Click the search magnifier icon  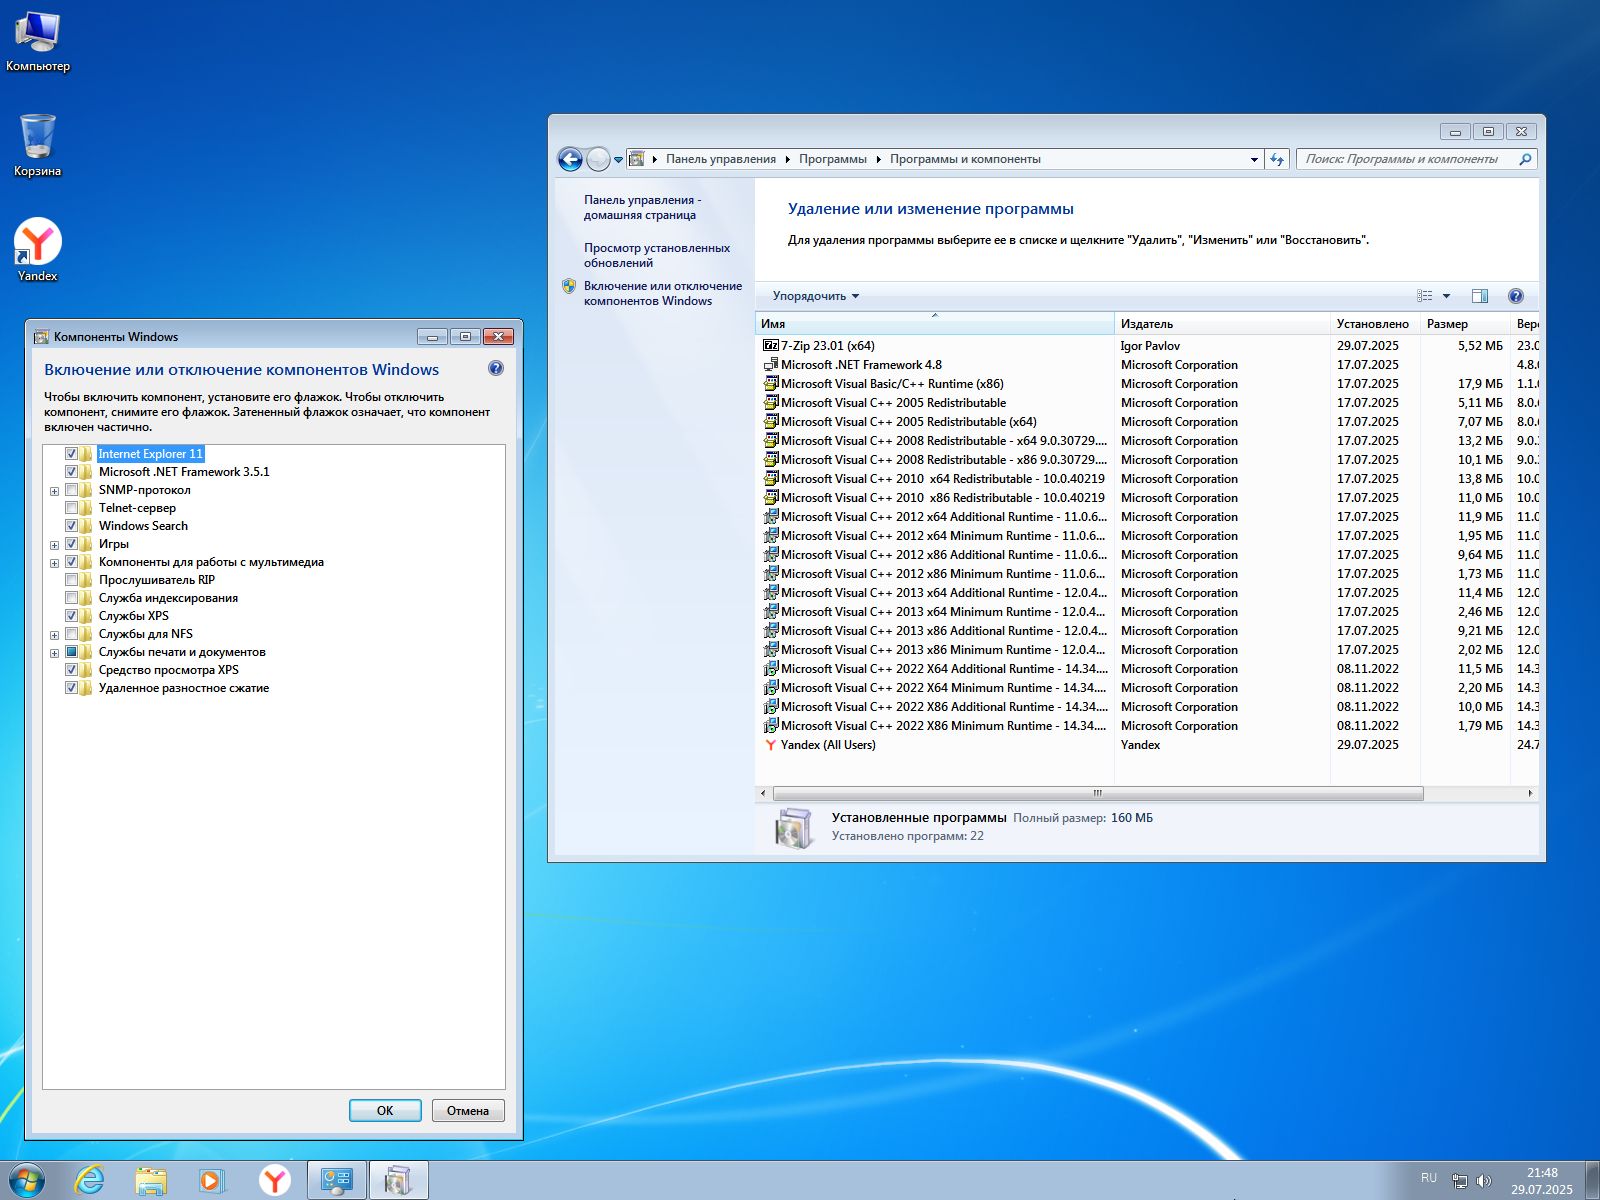pyautogui.click(x=1525, y=159)
